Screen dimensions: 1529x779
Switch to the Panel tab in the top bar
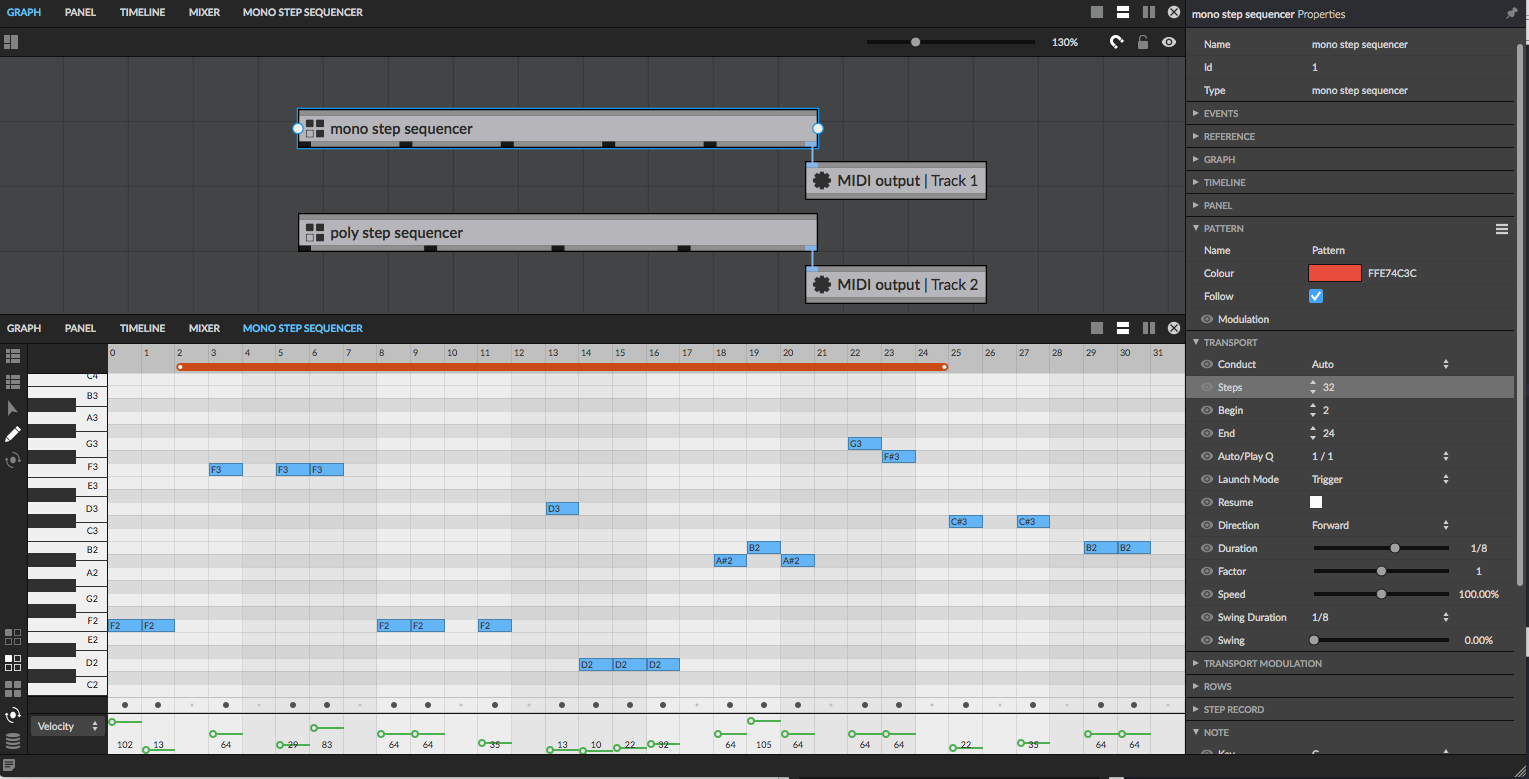(80, 12)
